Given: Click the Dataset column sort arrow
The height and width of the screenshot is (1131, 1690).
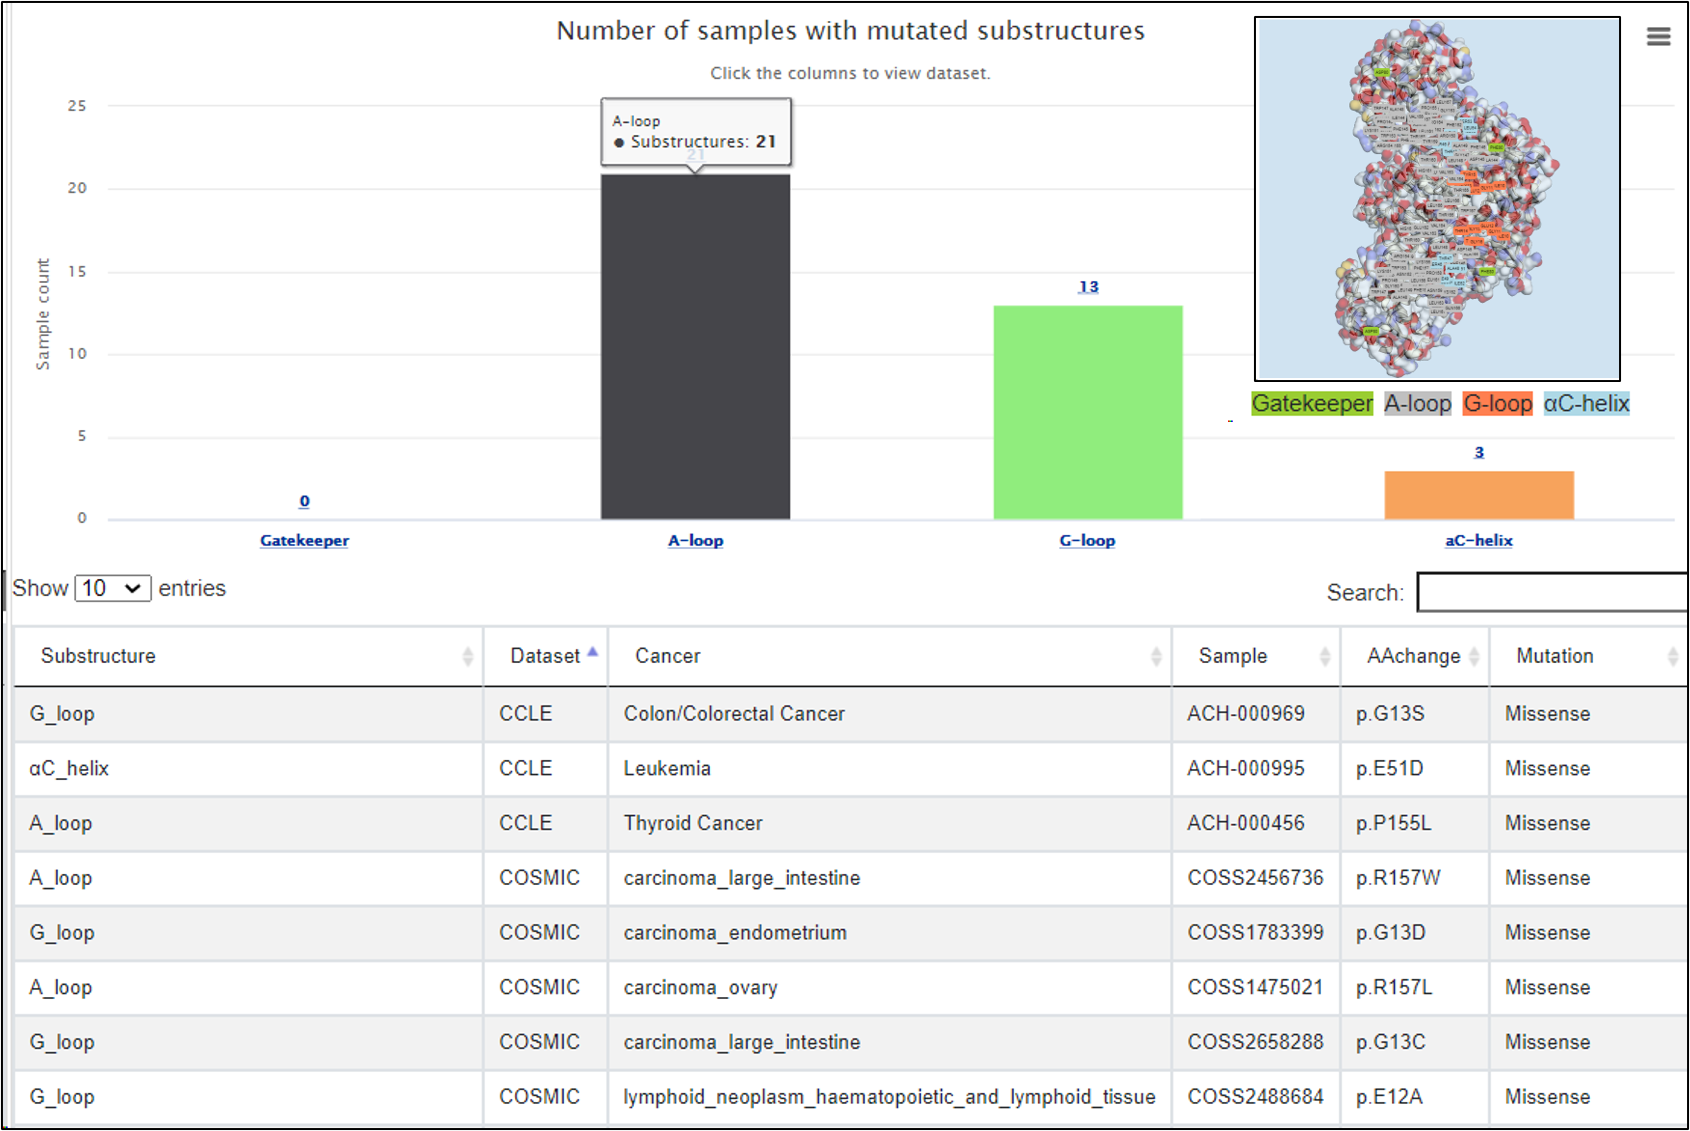Looking at the screenshot, I should (x=593, y=653).
